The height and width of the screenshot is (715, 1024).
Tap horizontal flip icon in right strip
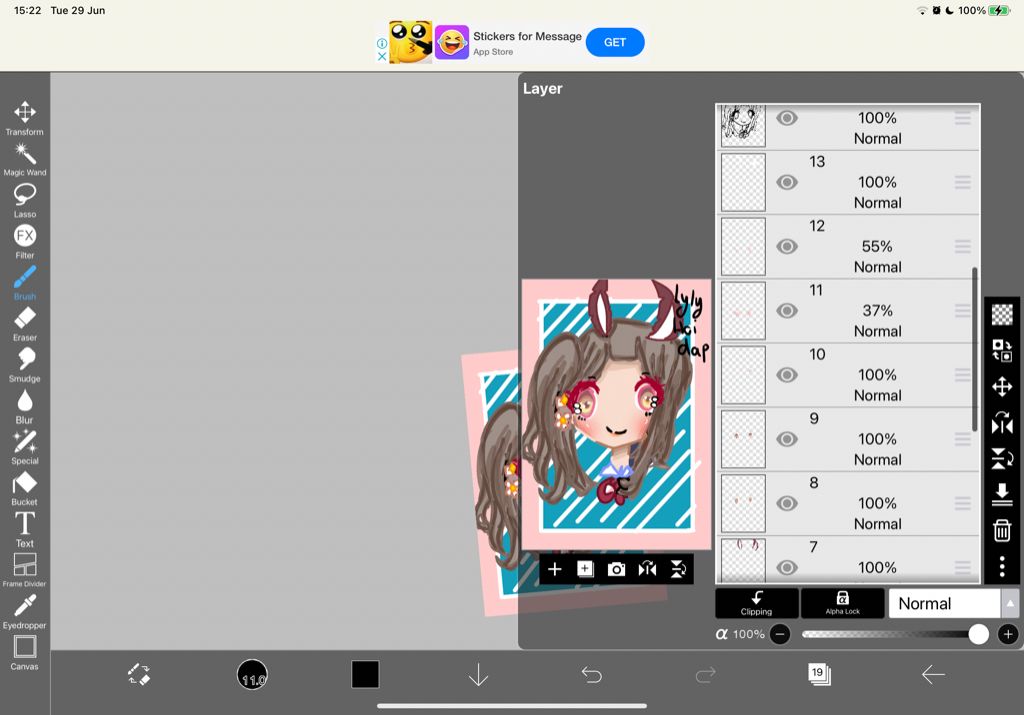tap(1002, 422)
